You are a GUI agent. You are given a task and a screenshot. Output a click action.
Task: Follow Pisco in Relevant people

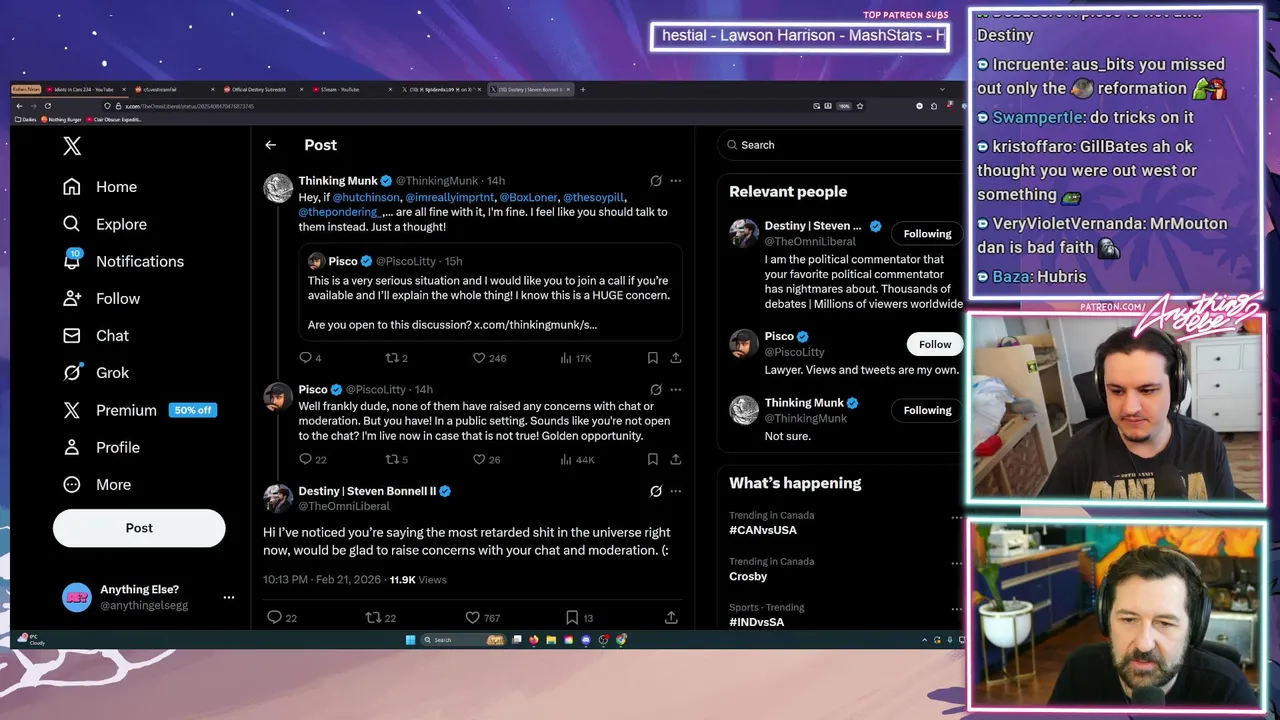tap(935, 344)
